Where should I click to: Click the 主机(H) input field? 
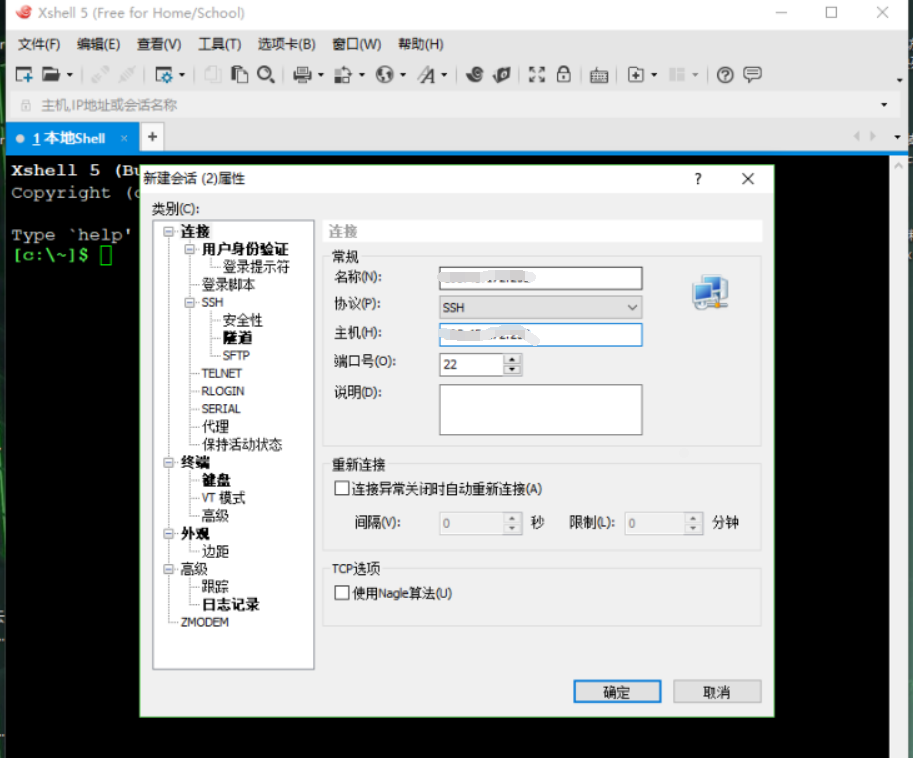540,335
